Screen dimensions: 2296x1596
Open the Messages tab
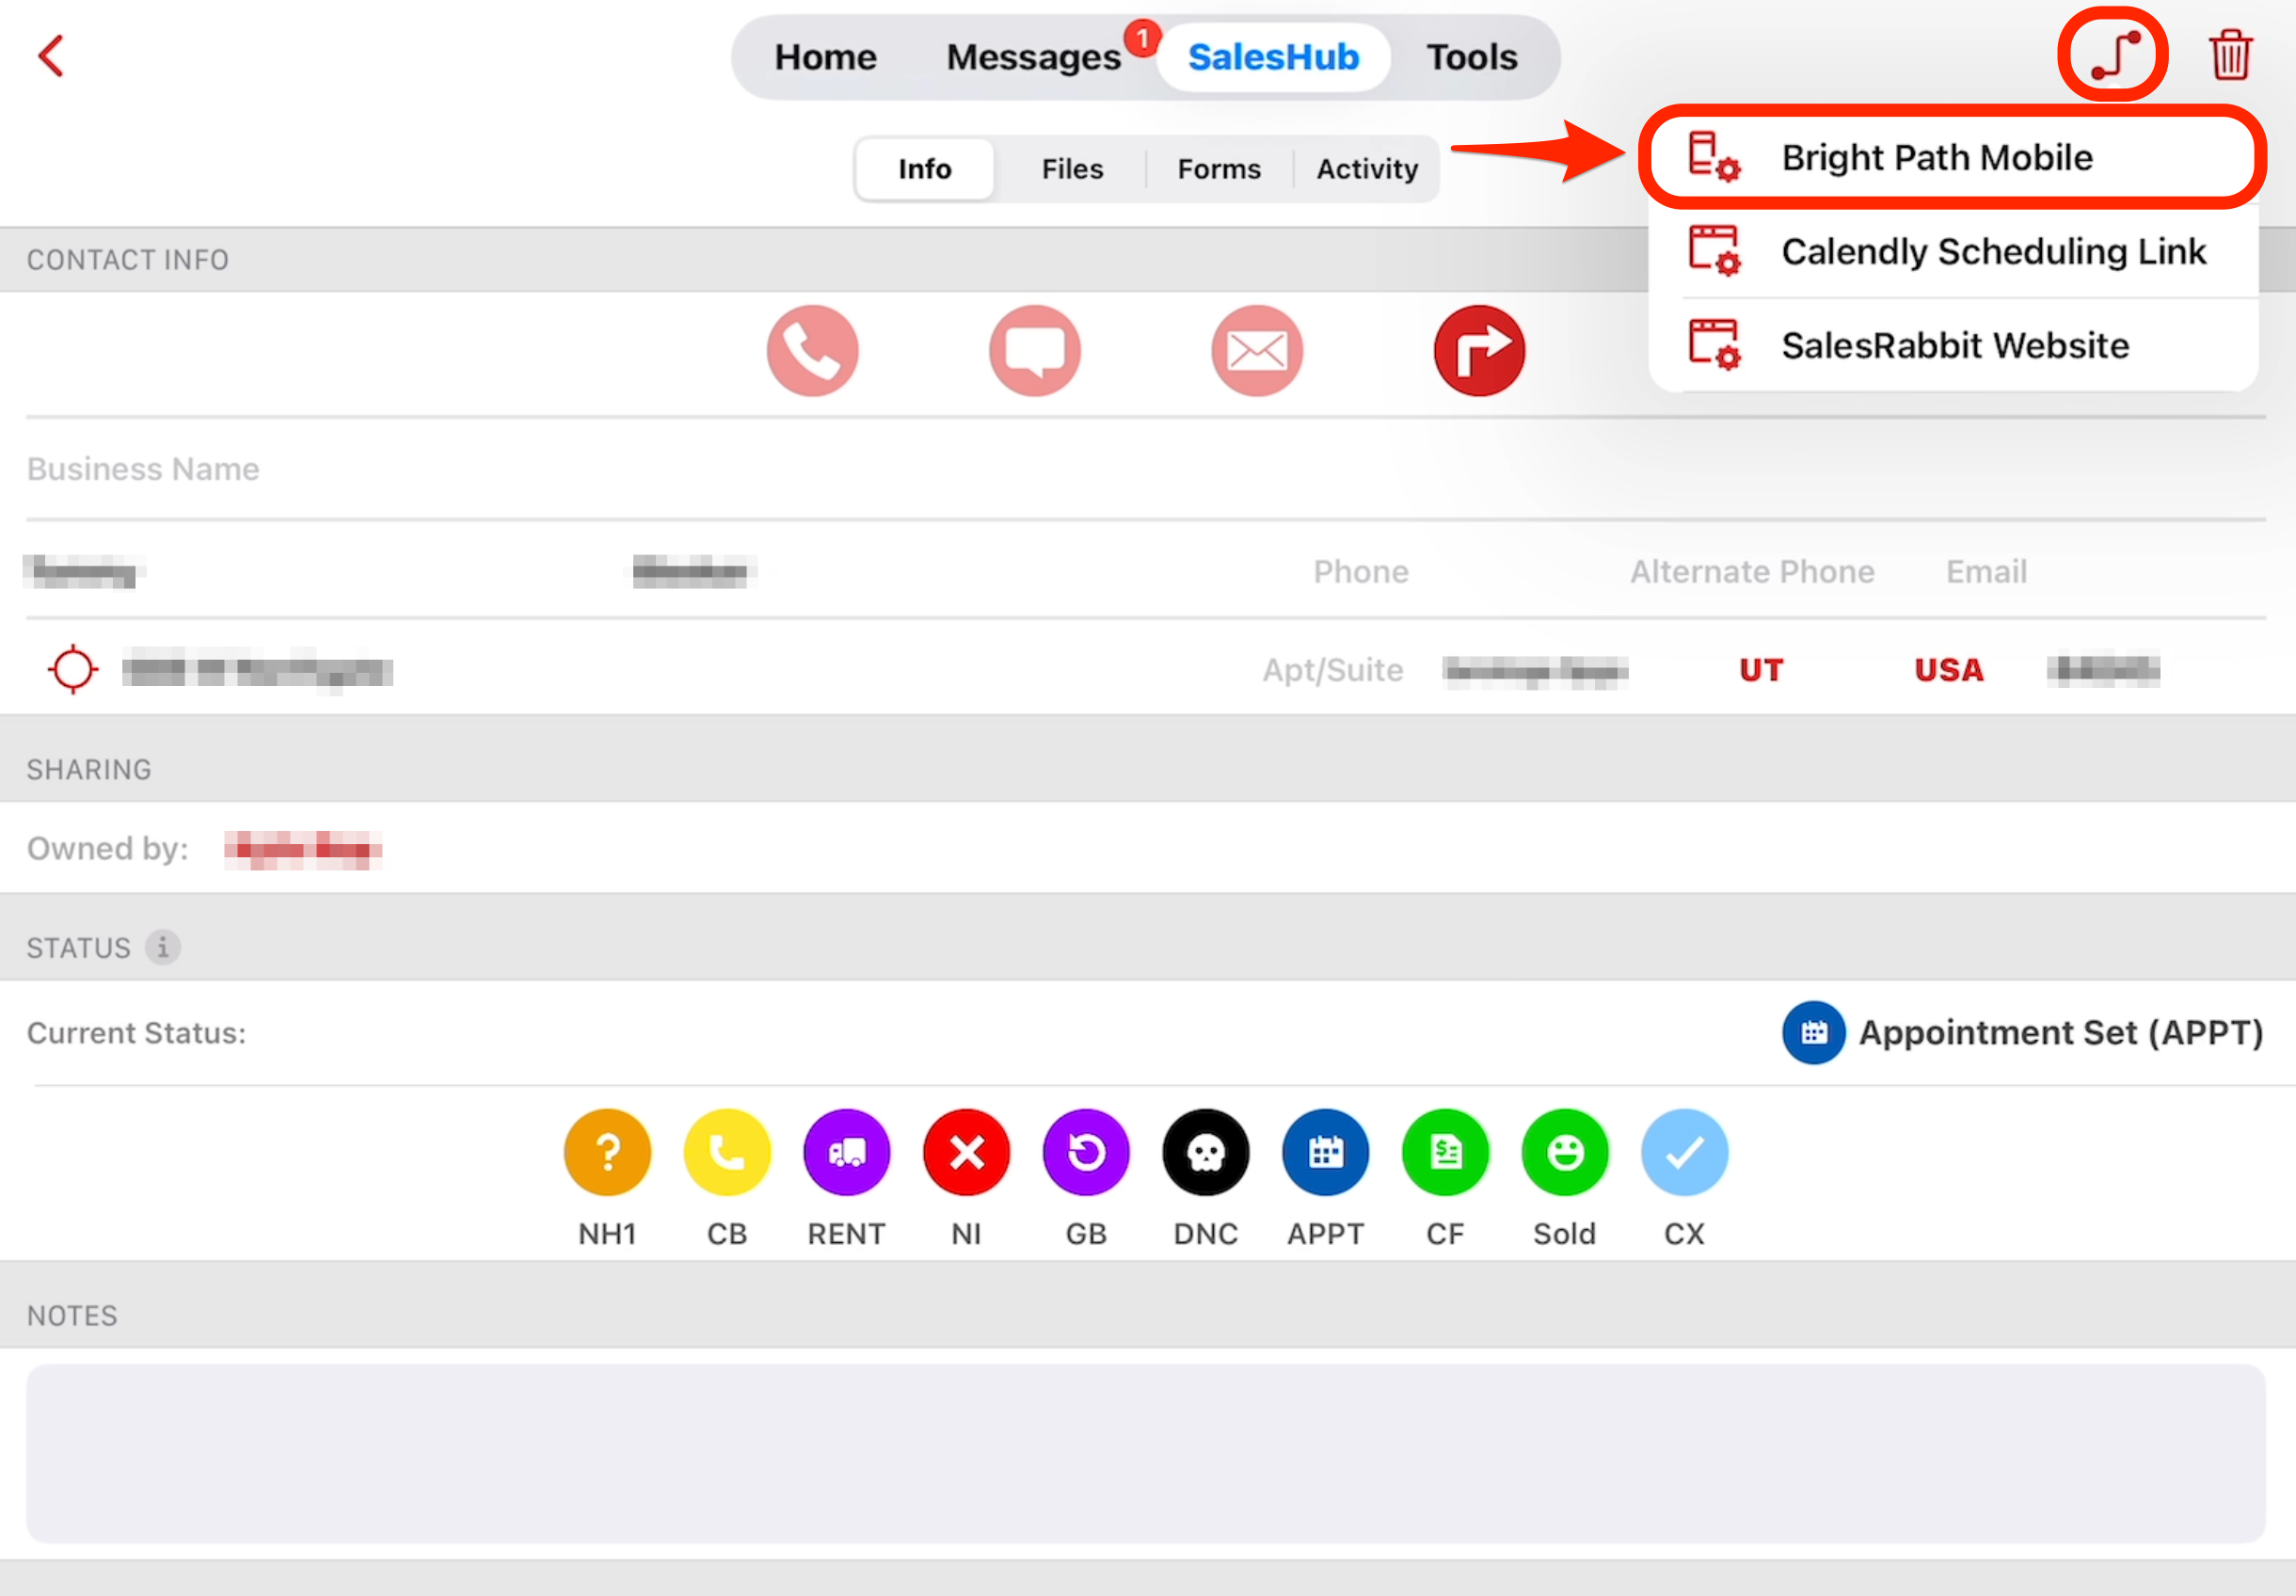(1033, 58)
